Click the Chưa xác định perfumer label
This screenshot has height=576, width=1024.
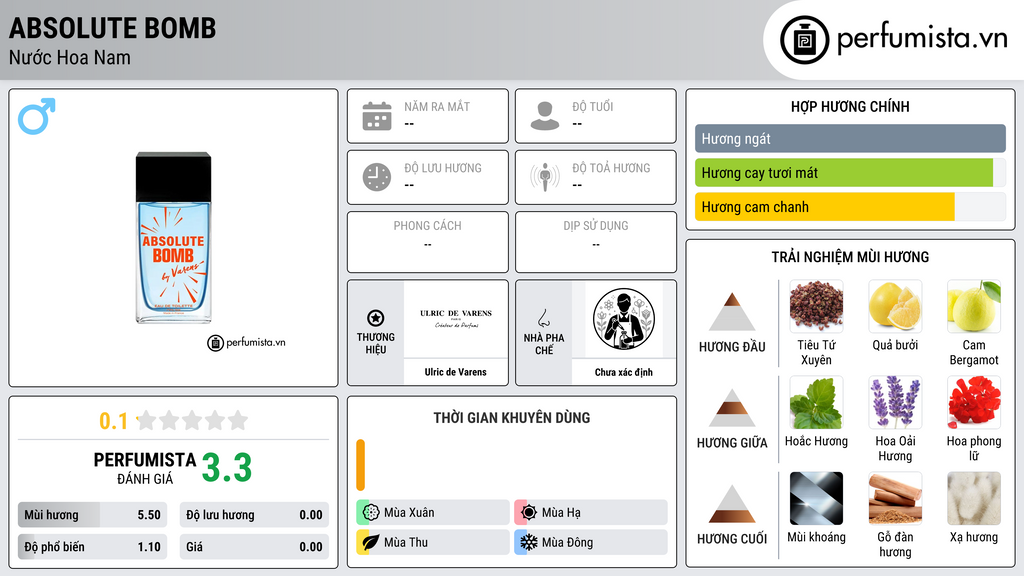[624, 372]
